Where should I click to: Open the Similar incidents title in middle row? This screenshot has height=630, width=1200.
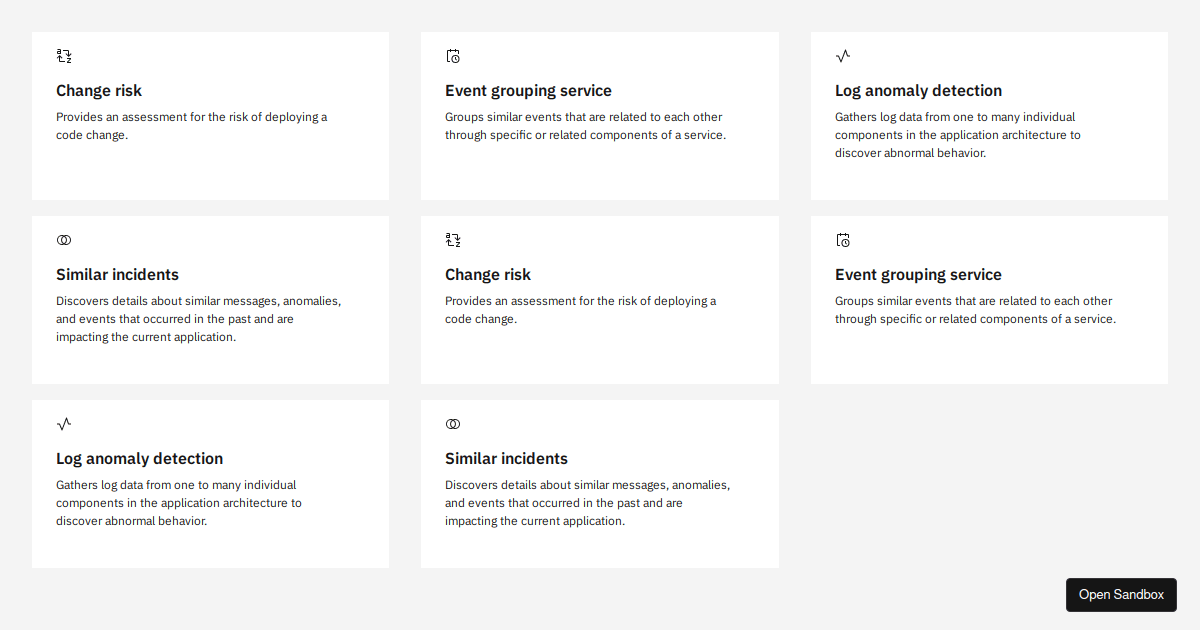coord(117,274)
